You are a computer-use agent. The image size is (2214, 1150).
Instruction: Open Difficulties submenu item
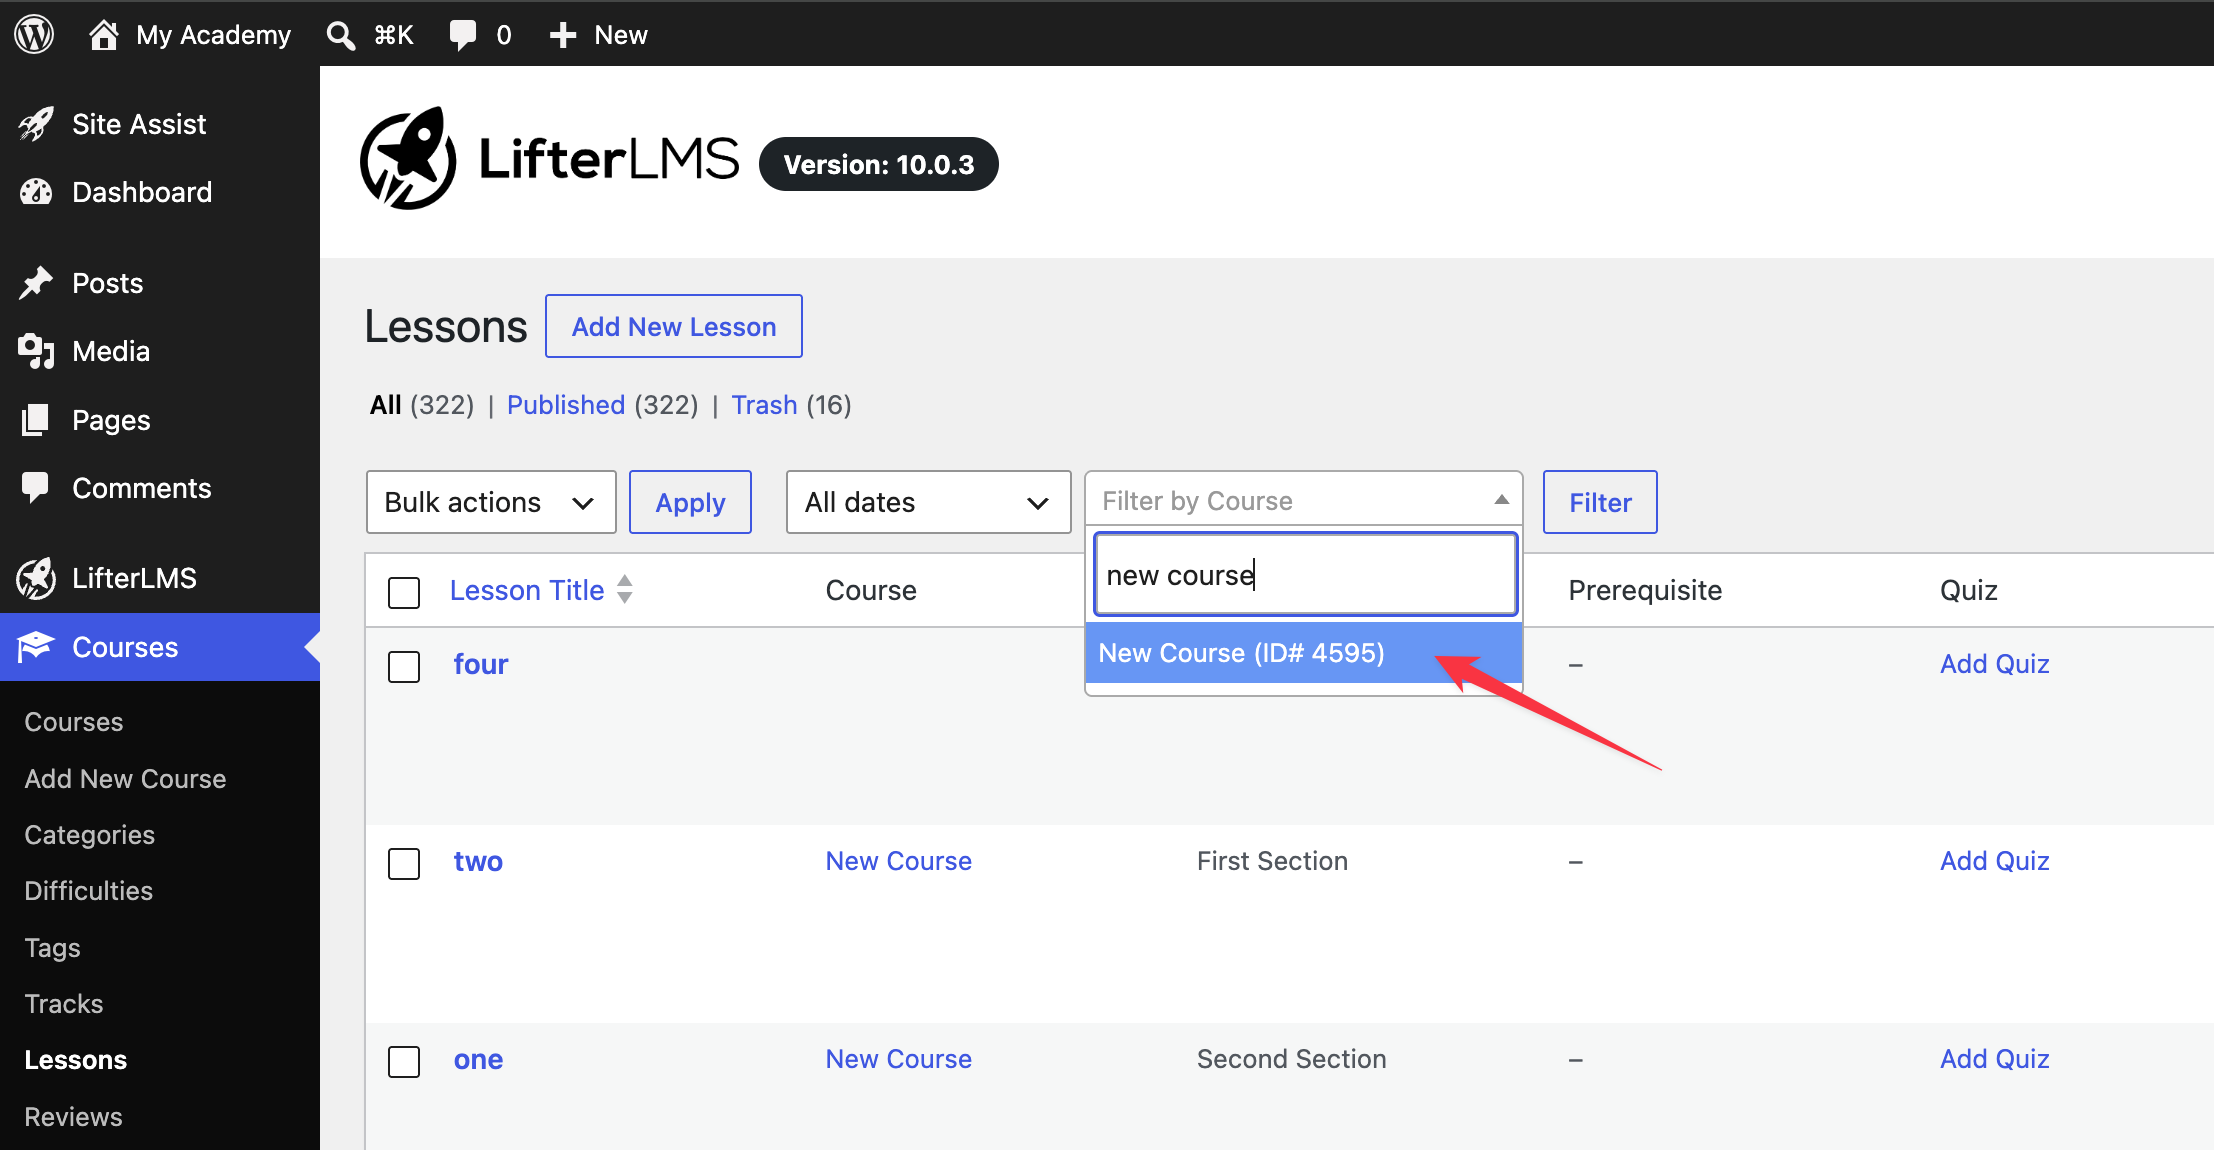click(89, 891)
